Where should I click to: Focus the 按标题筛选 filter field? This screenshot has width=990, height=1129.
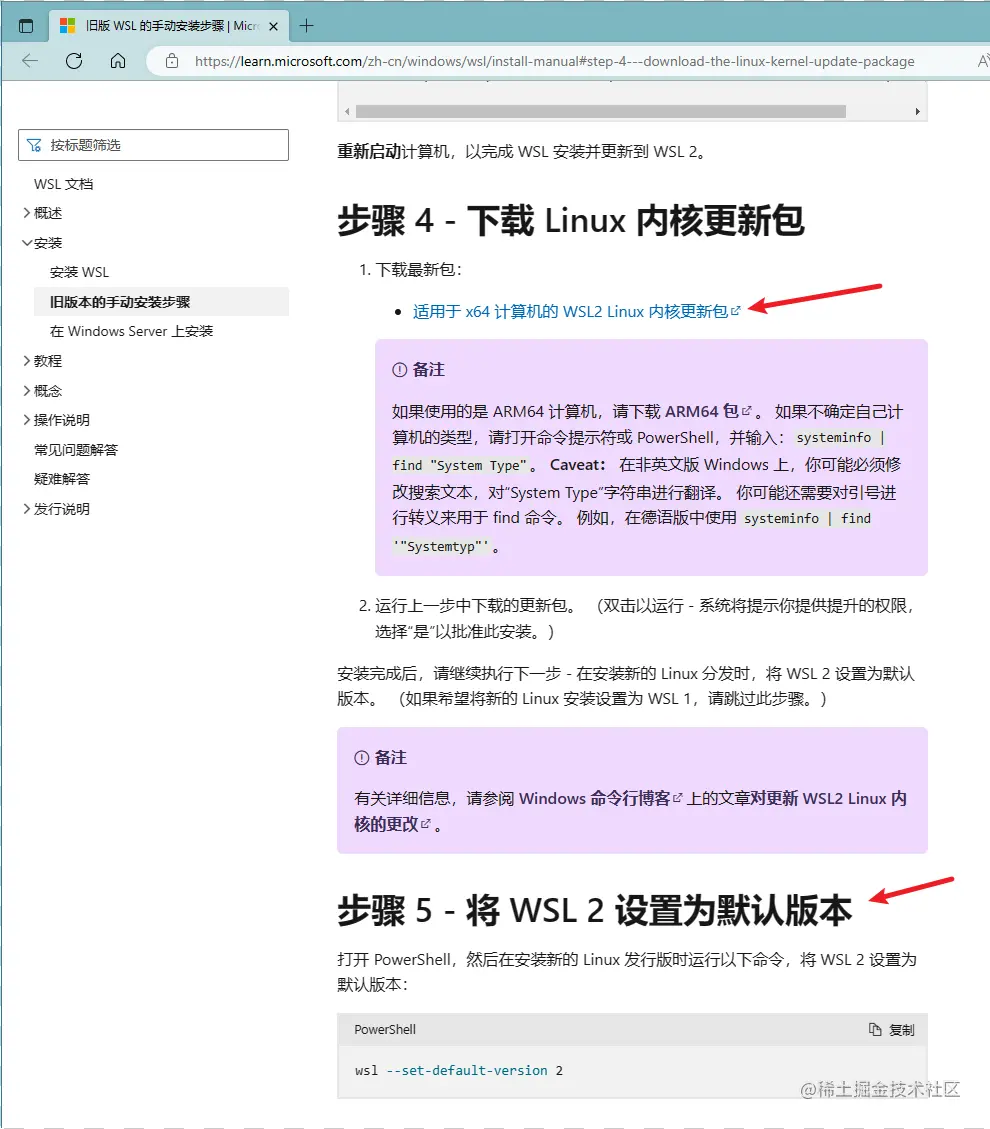[x=153, y=145]
